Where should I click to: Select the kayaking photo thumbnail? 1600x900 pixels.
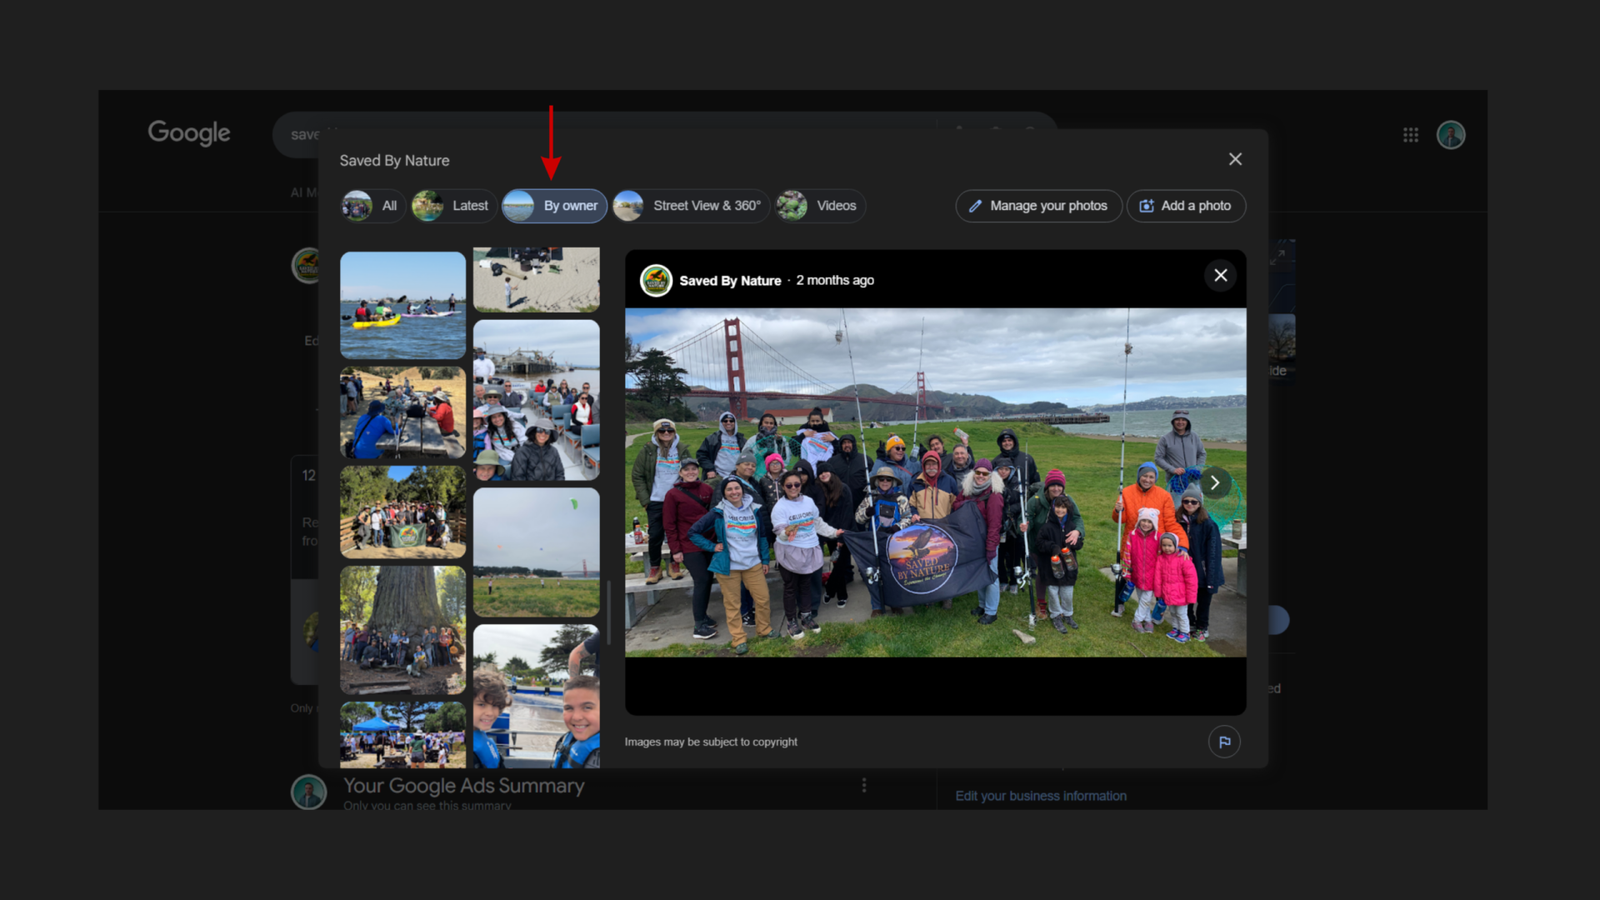point(402,305)
